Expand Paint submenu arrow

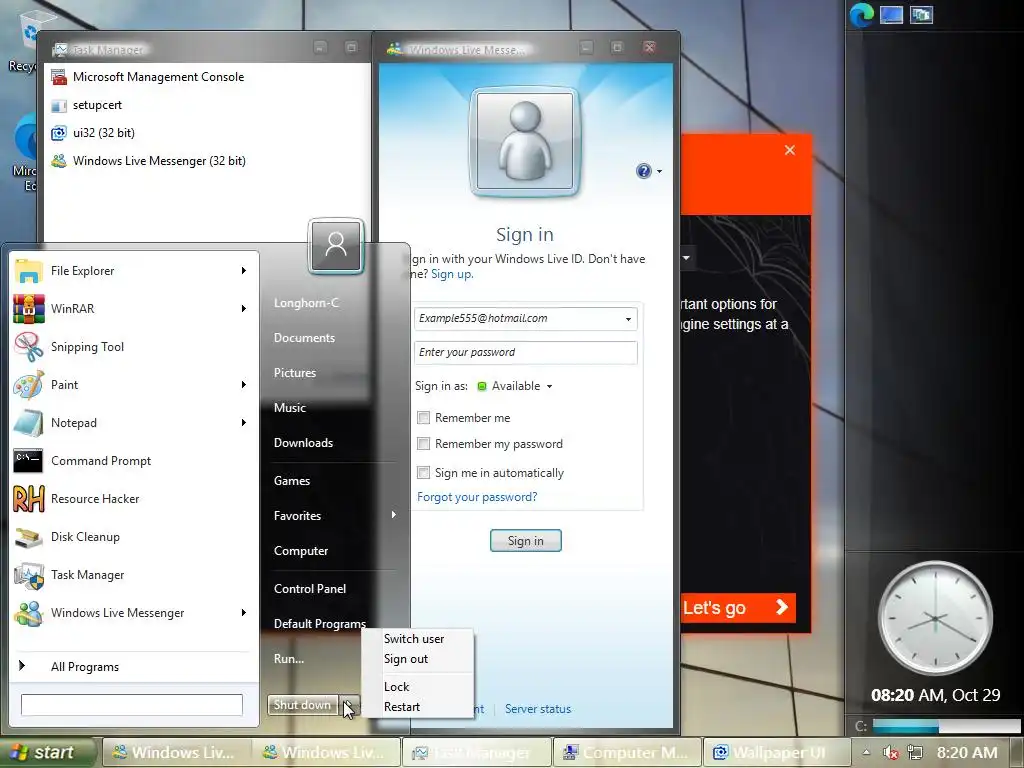pyautogui.click(x=244, y=385)
